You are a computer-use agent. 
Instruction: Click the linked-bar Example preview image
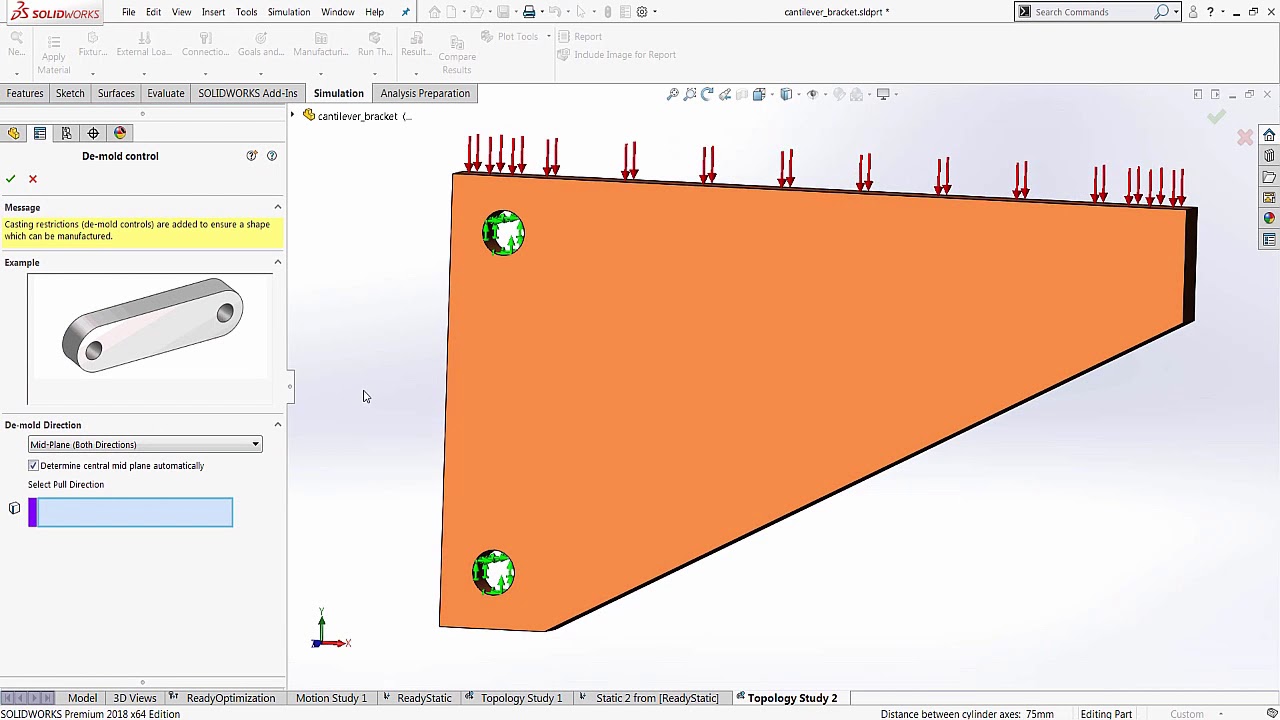[x=152, y=326]
